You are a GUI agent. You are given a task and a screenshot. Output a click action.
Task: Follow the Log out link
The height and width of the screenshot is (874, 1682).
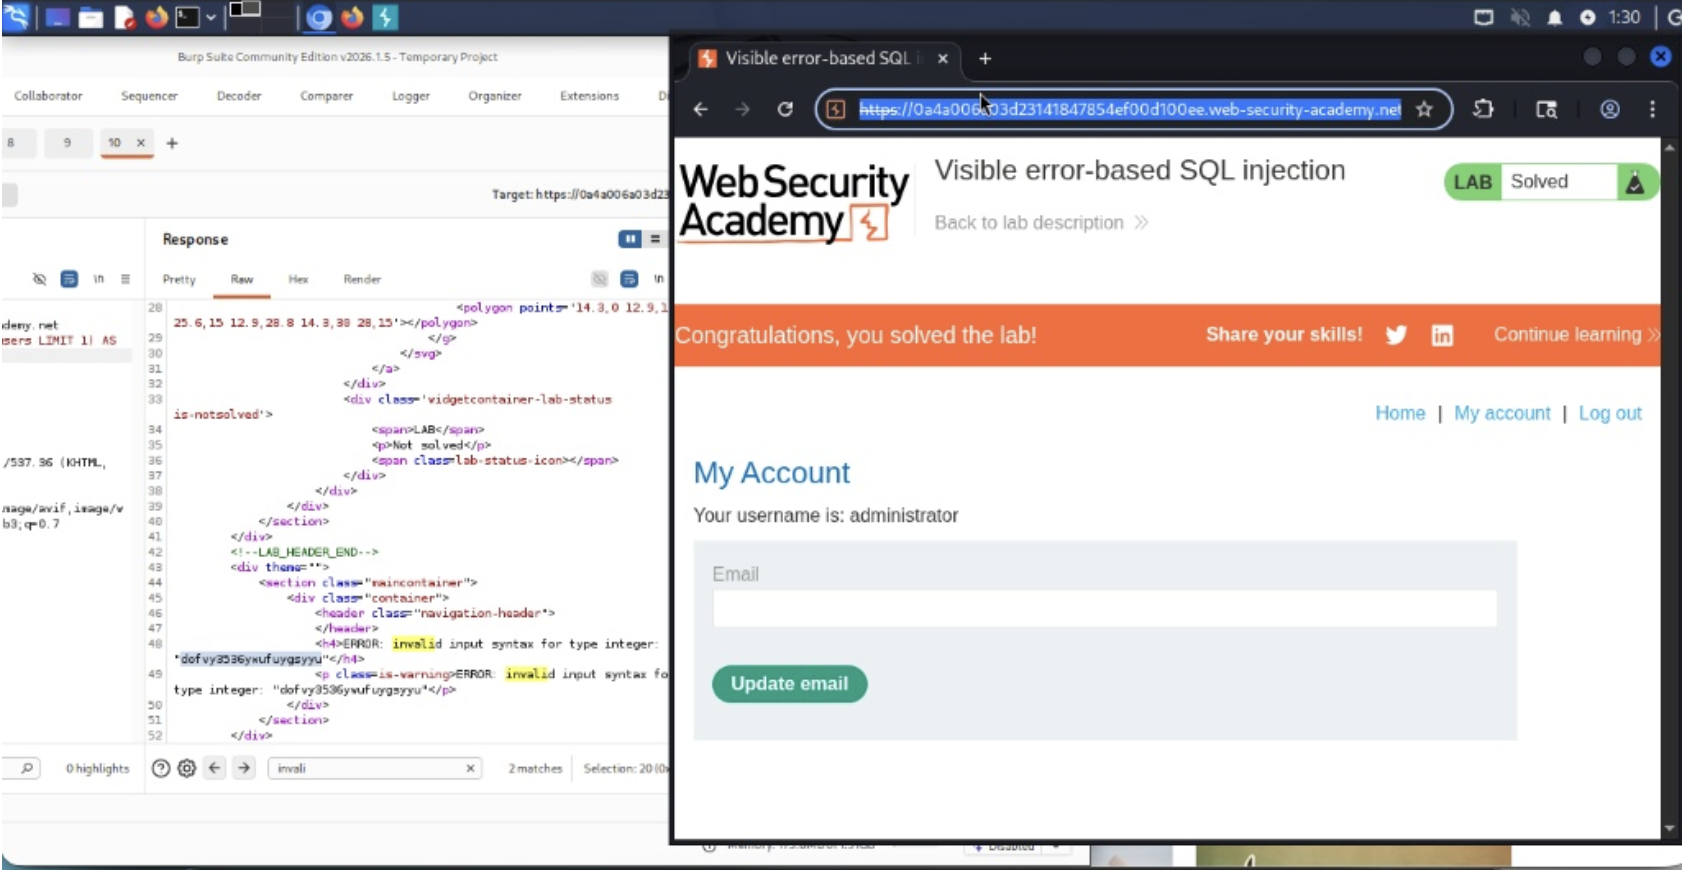click(x=1609, y=413)
